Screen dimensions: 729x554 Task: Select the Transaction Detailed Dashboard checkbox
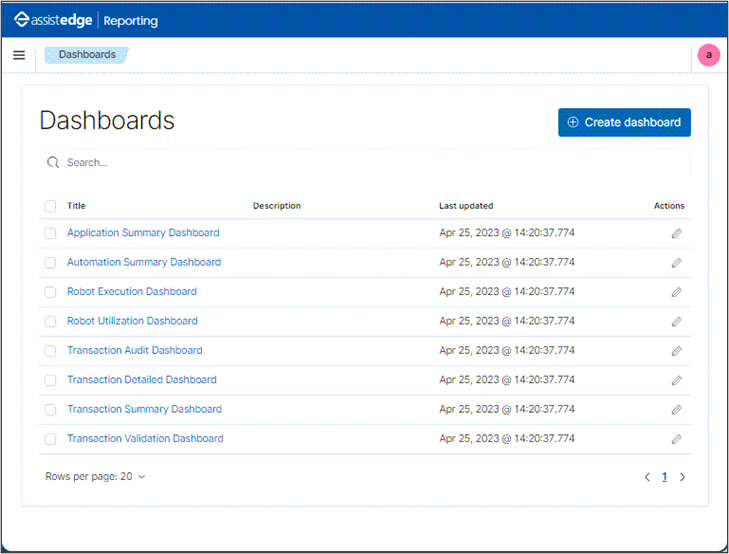[x=50, y=380]
